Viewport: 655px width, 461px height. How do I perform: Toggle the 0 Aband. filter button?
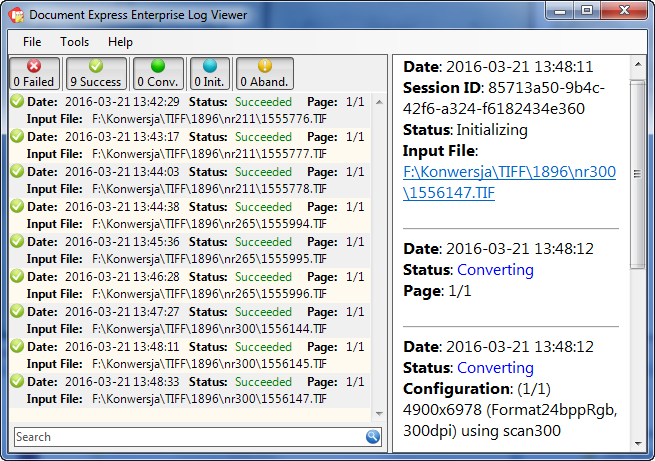point(265,73)
